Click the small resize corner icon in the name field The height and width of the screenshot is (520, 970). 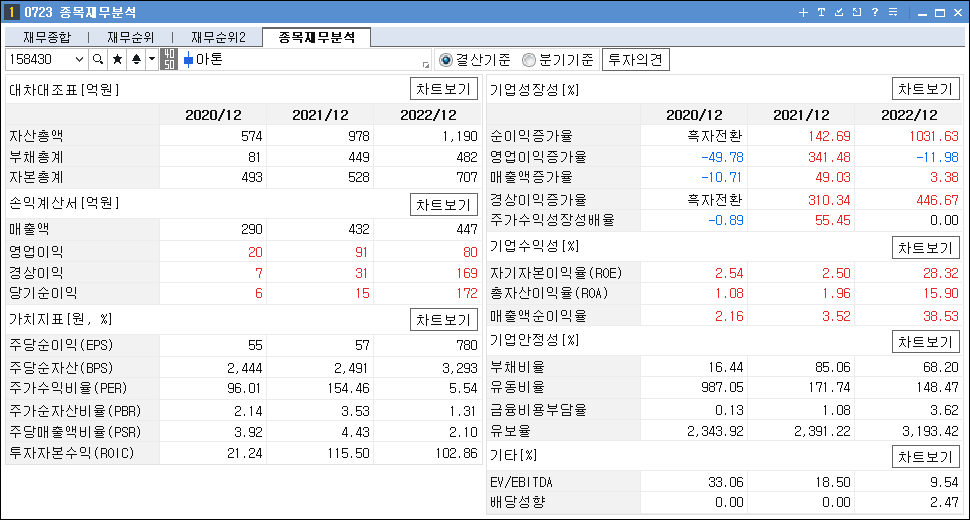[x=426, y=64]
